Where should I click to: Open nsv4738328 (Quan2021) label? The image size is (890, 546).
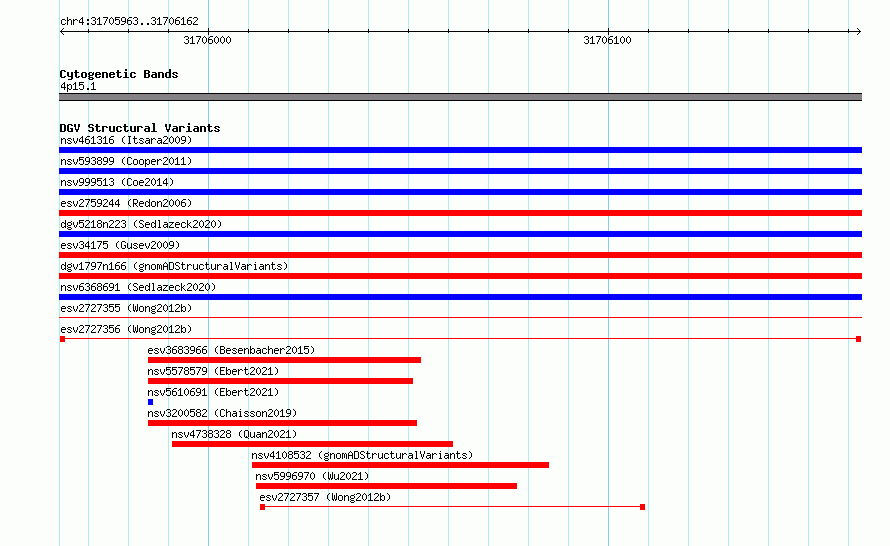point(234,434)
